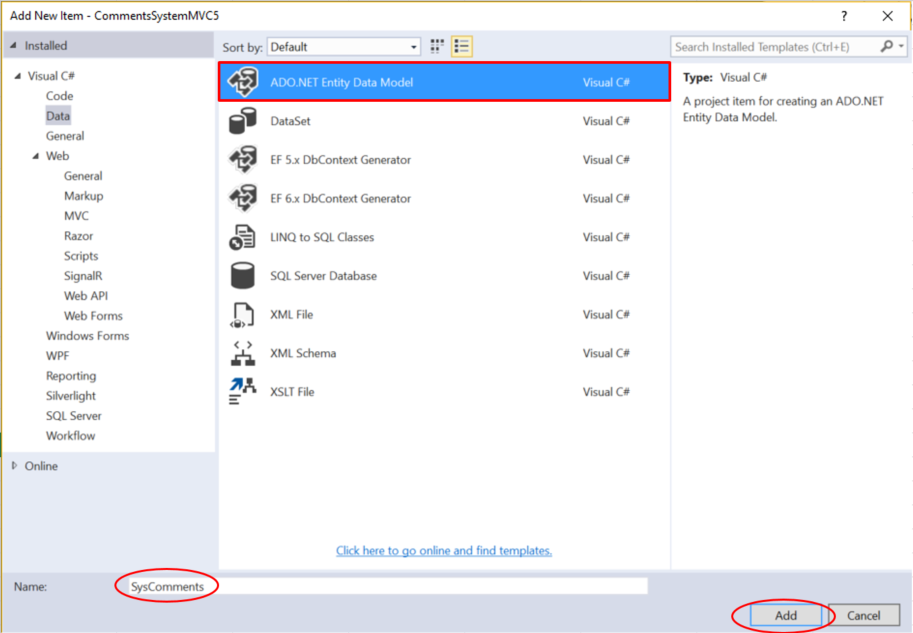
Task: Click the Add button
Action: point(785,615)
